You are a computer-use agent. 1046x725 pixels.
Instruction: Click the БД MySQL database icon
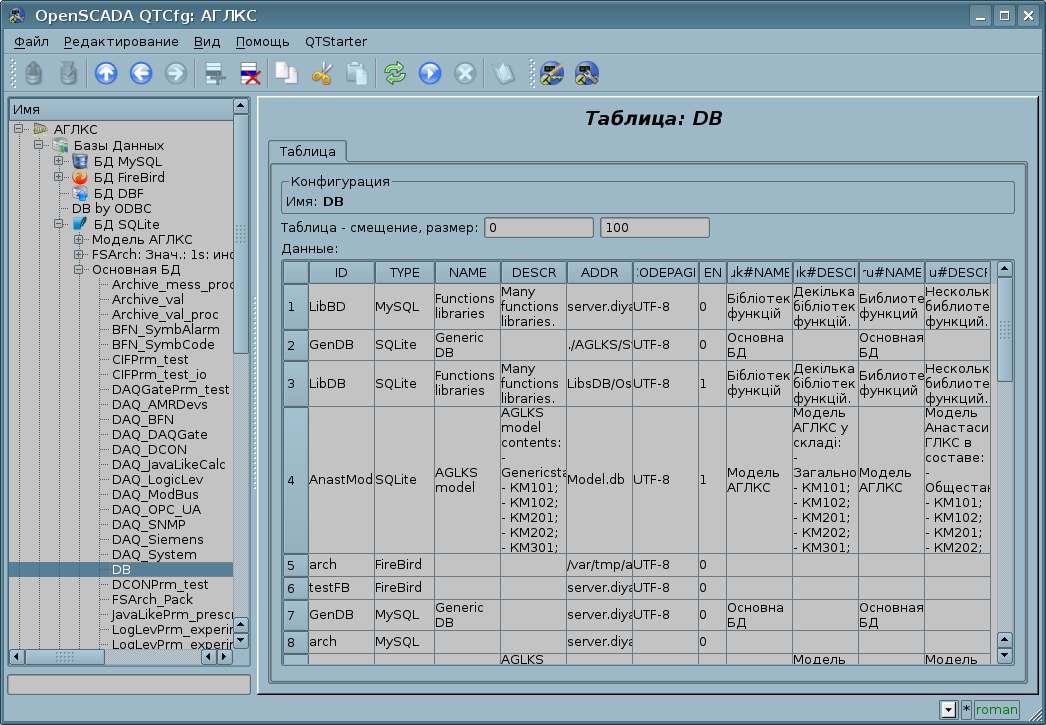click(80, 161)
